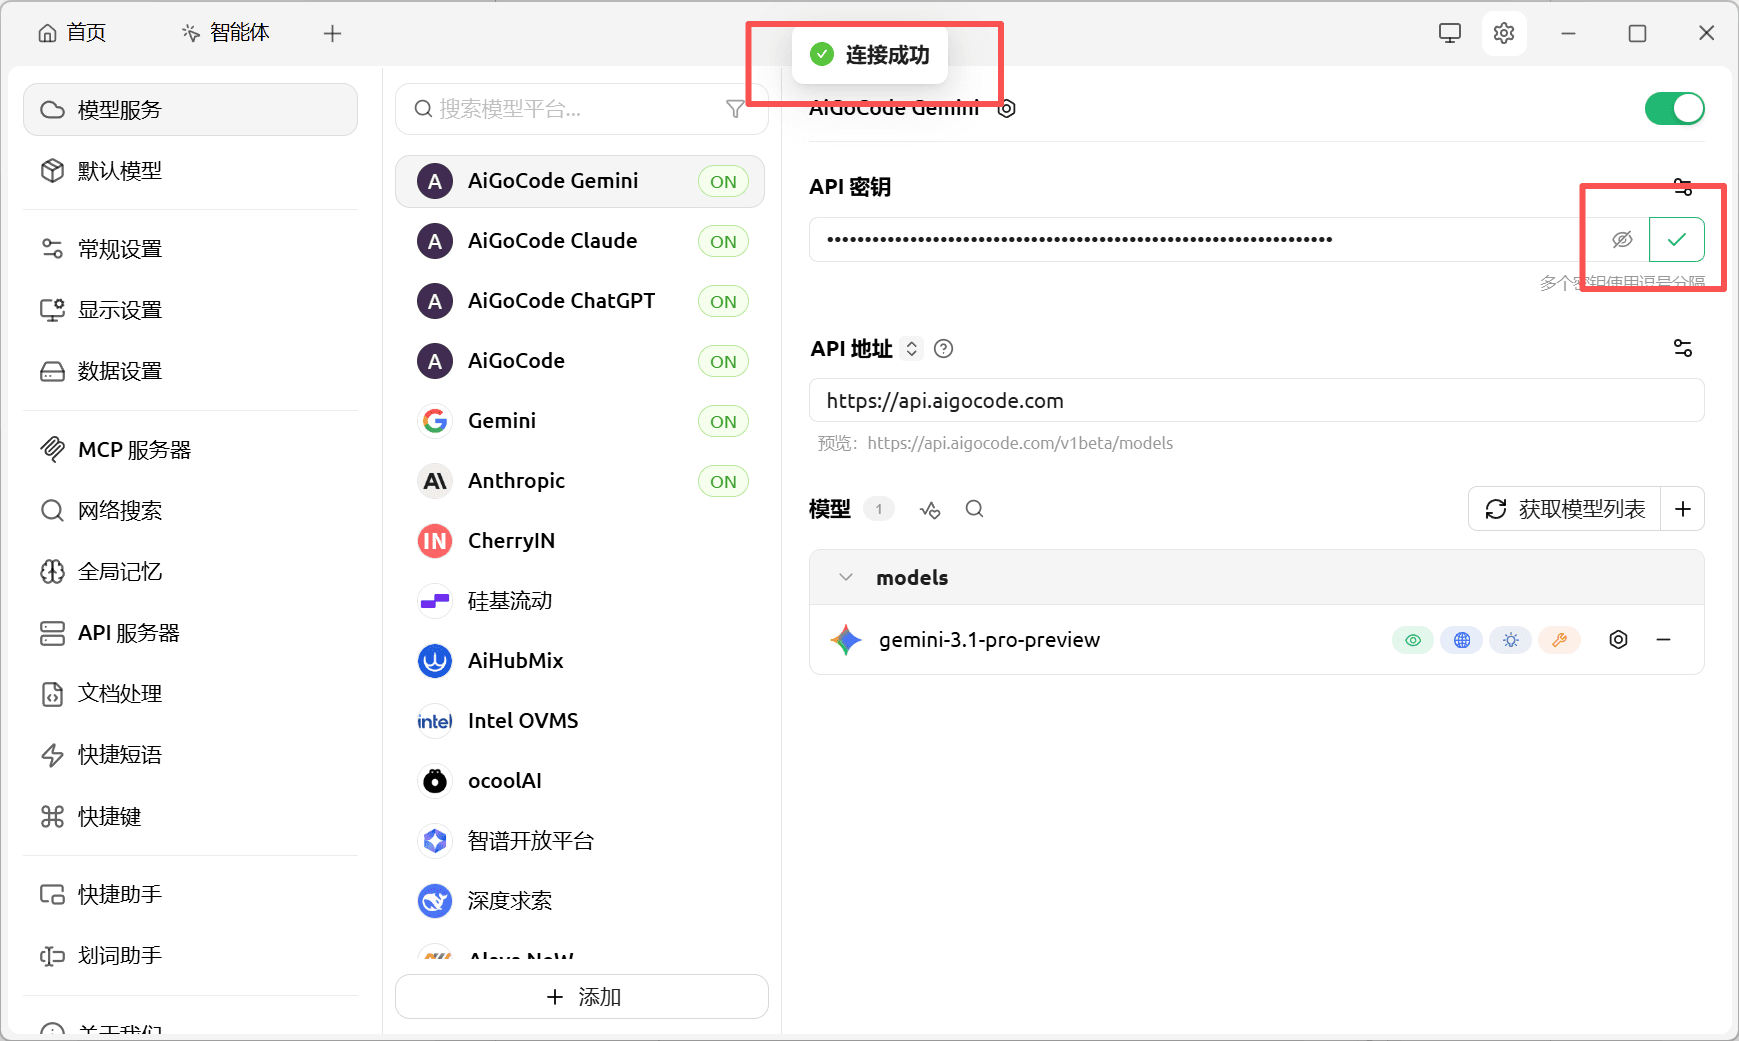Open 显示设置 section

[x=190, y=310]
